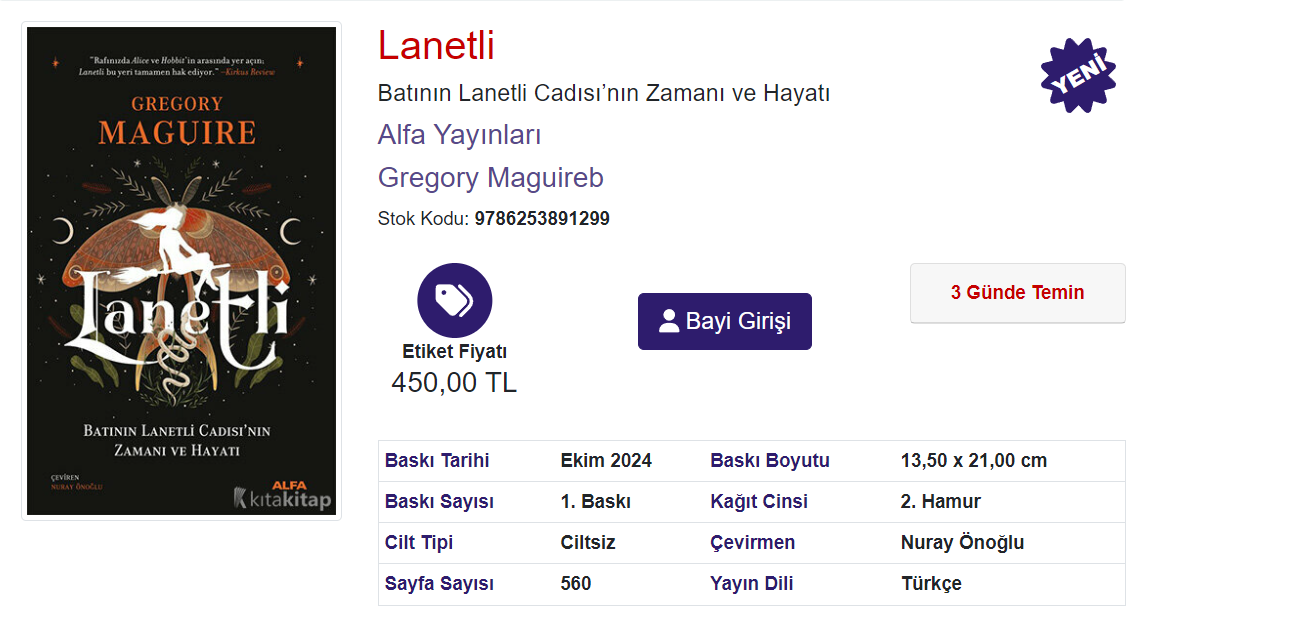The image size is (1299, 630).
Task: Click the Ciltsiz binding type value
Action: [588, 543]
